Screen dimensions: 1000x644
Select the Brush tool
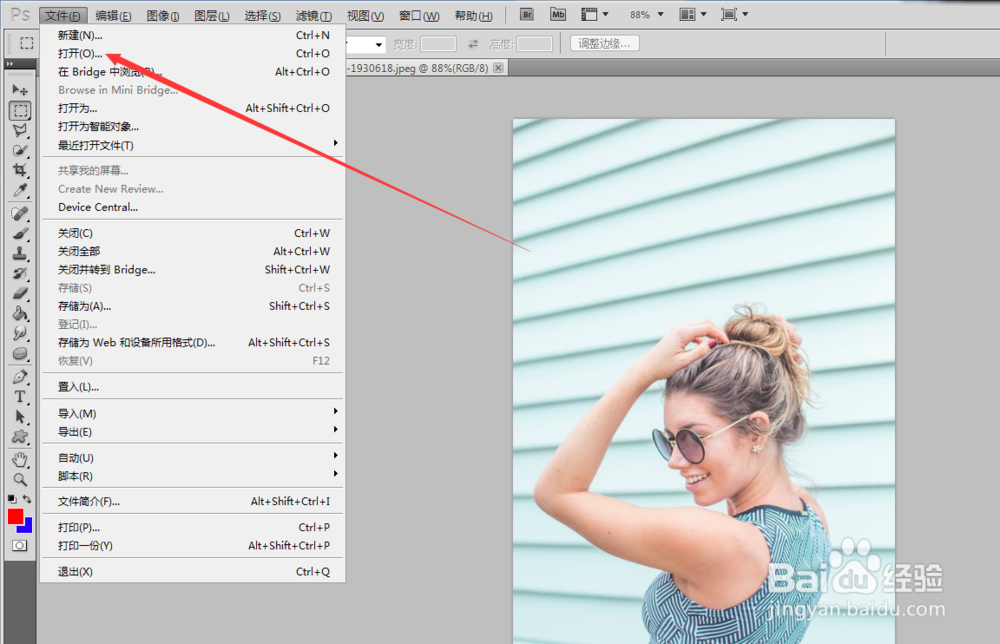point(20,233)
